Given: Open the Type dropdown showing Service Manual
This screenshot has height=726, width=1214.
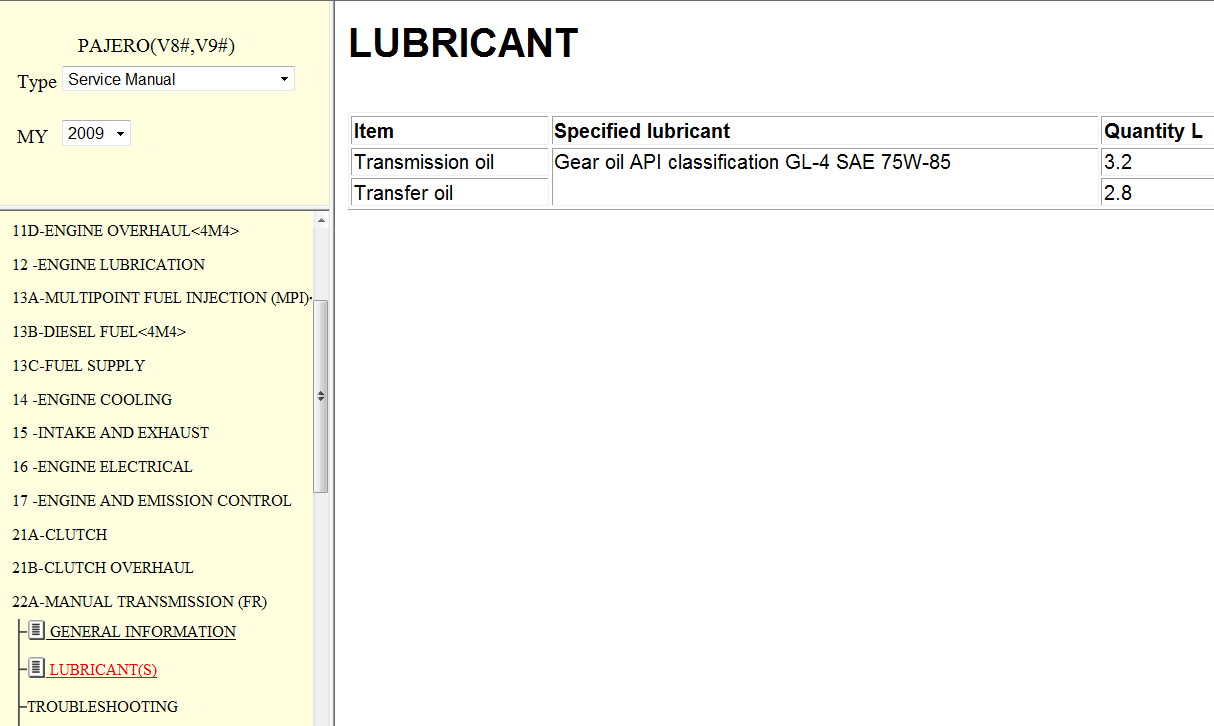Looking at the screenshot, I should pyautogui.click(x=178, y=79).
